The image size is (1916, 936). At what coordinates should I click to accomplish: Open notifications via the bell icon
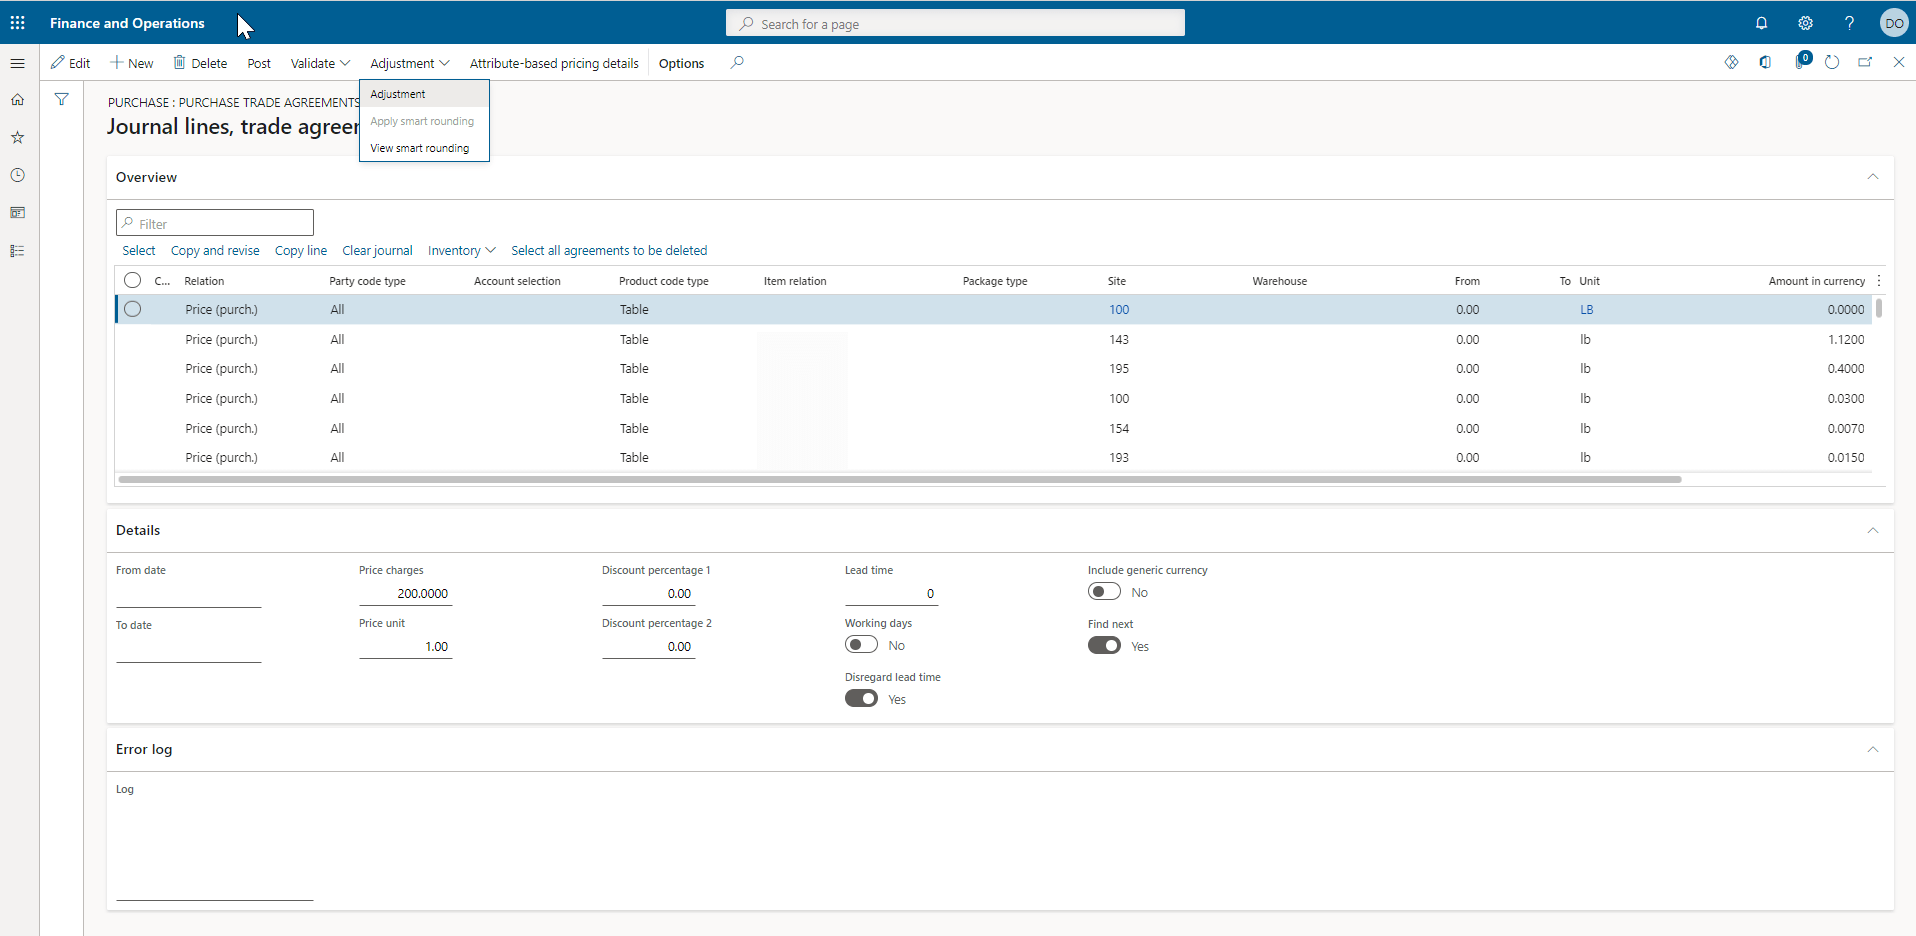[x=1761, y=22]
